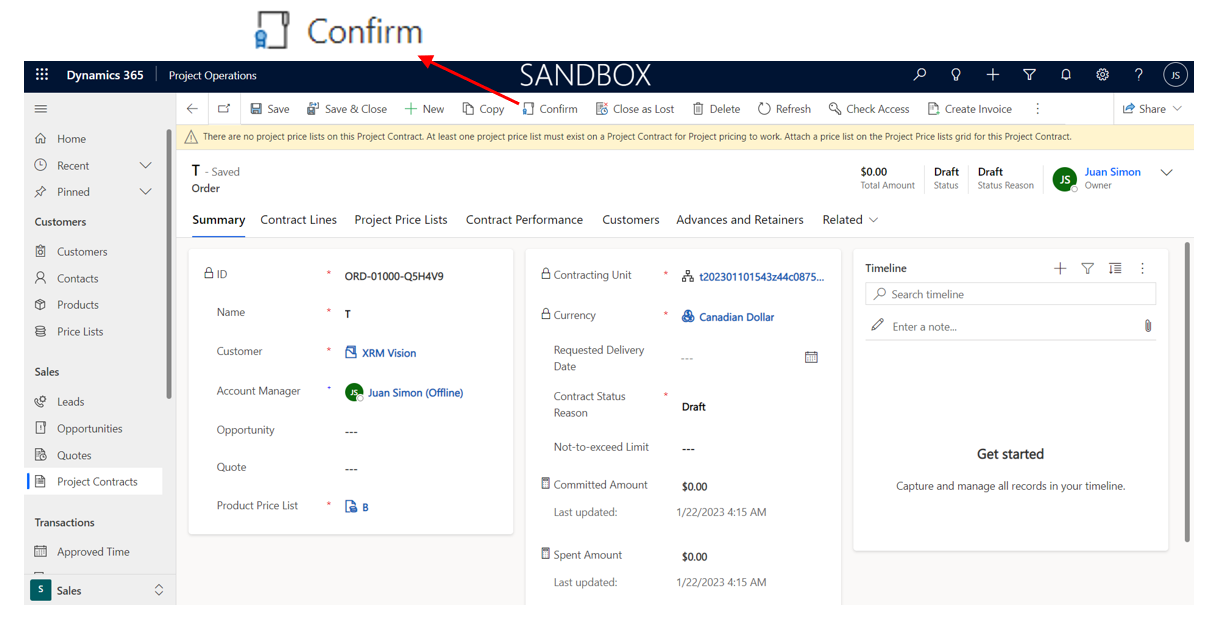
Task: Click Dynamics 365 in the header
Action: [105, 75]
